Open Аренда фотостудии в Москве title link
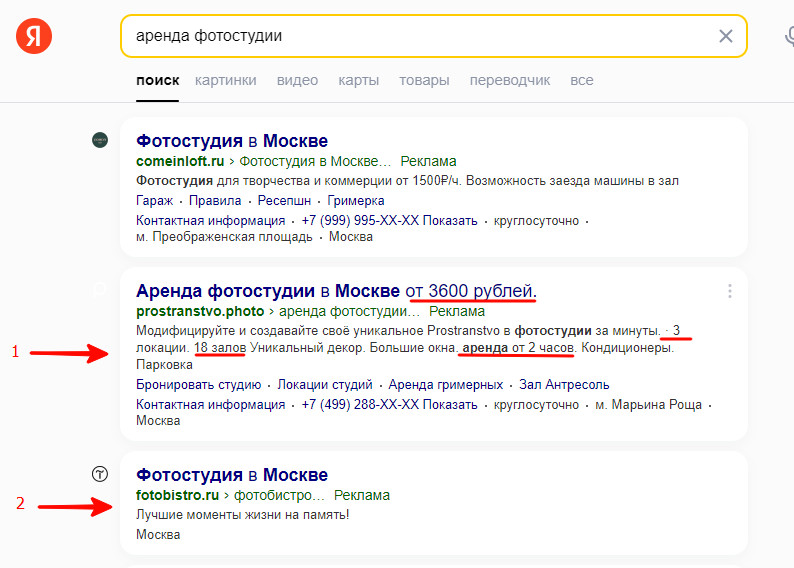The width and height of the screenshot is (794, 568). tap(268, 291)
